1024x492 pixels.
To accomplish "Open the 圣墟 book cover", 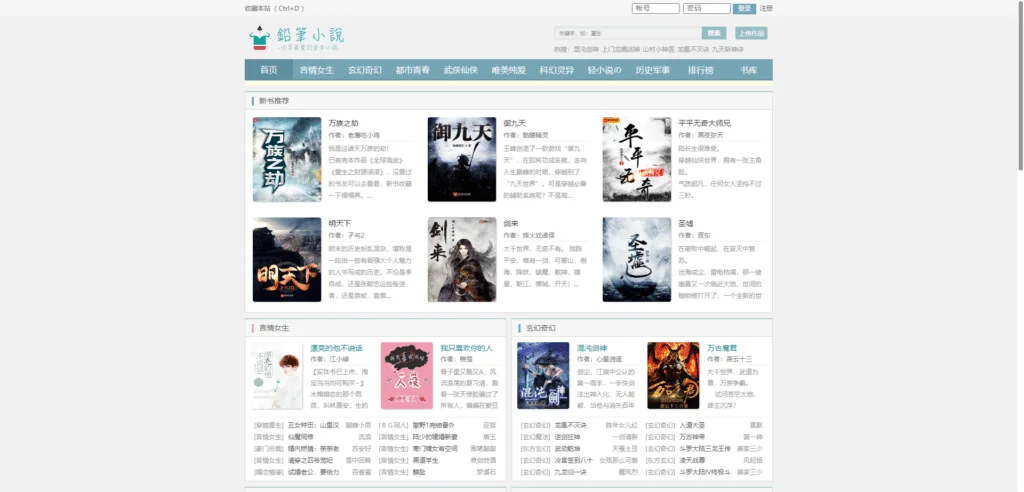I will click(x=637, y=259).
